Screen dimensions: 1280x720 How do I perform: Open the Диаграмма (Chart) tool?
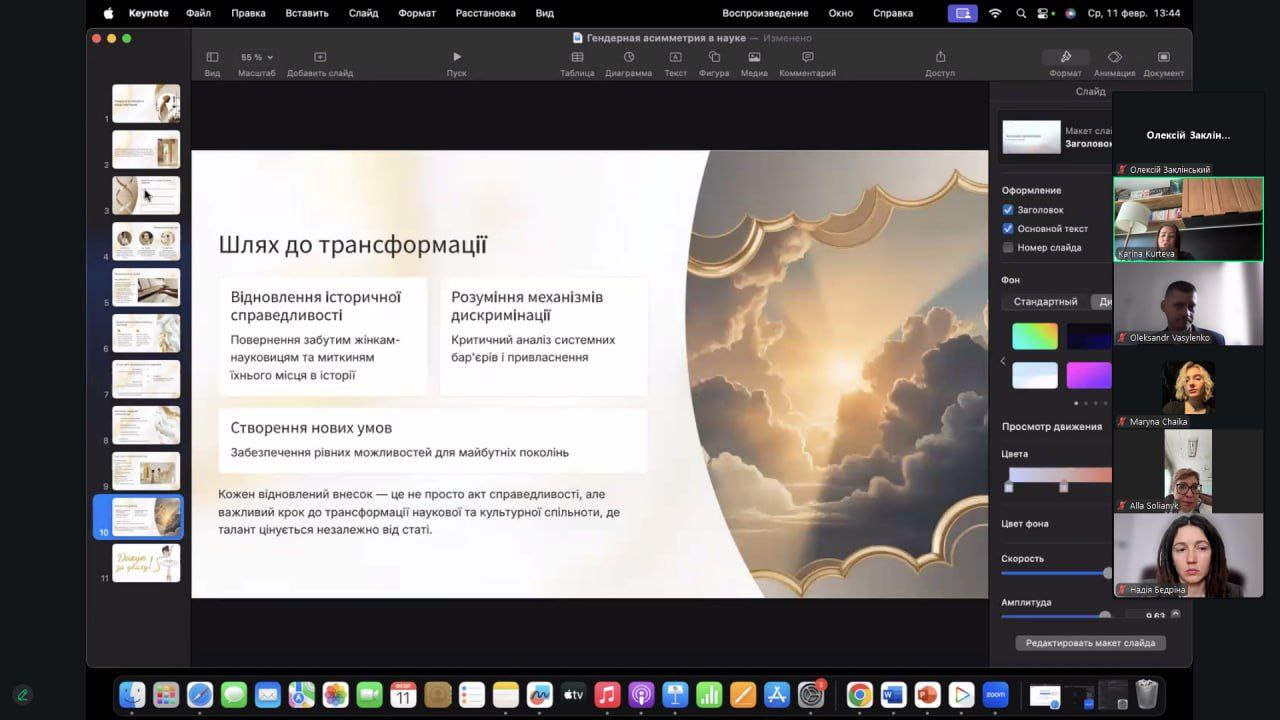pyautogui.click(x=628, y=58)
